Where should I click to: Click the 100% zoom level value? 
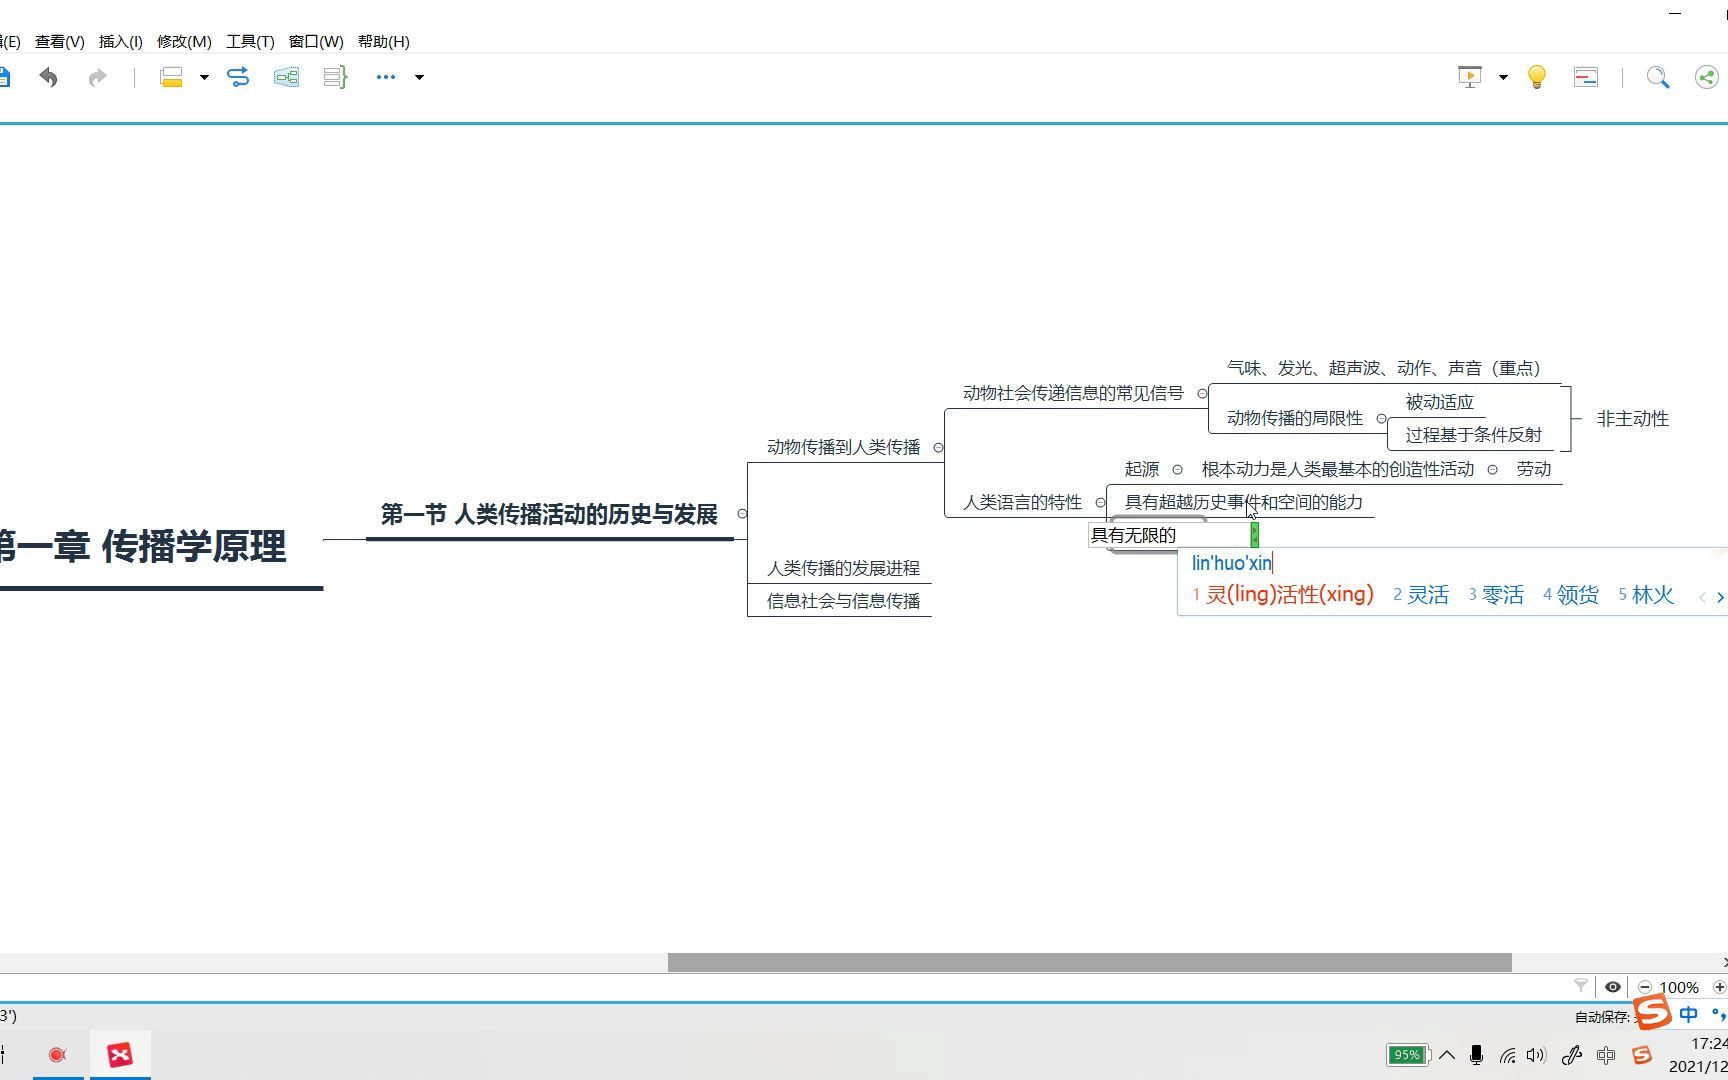(x=1679, y=987)
